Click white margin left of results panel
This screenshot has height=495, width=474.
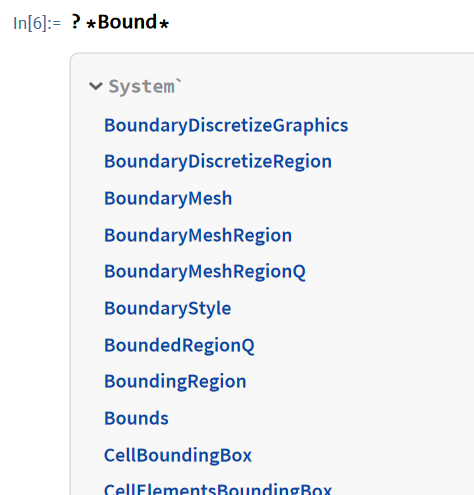[33, 267]
